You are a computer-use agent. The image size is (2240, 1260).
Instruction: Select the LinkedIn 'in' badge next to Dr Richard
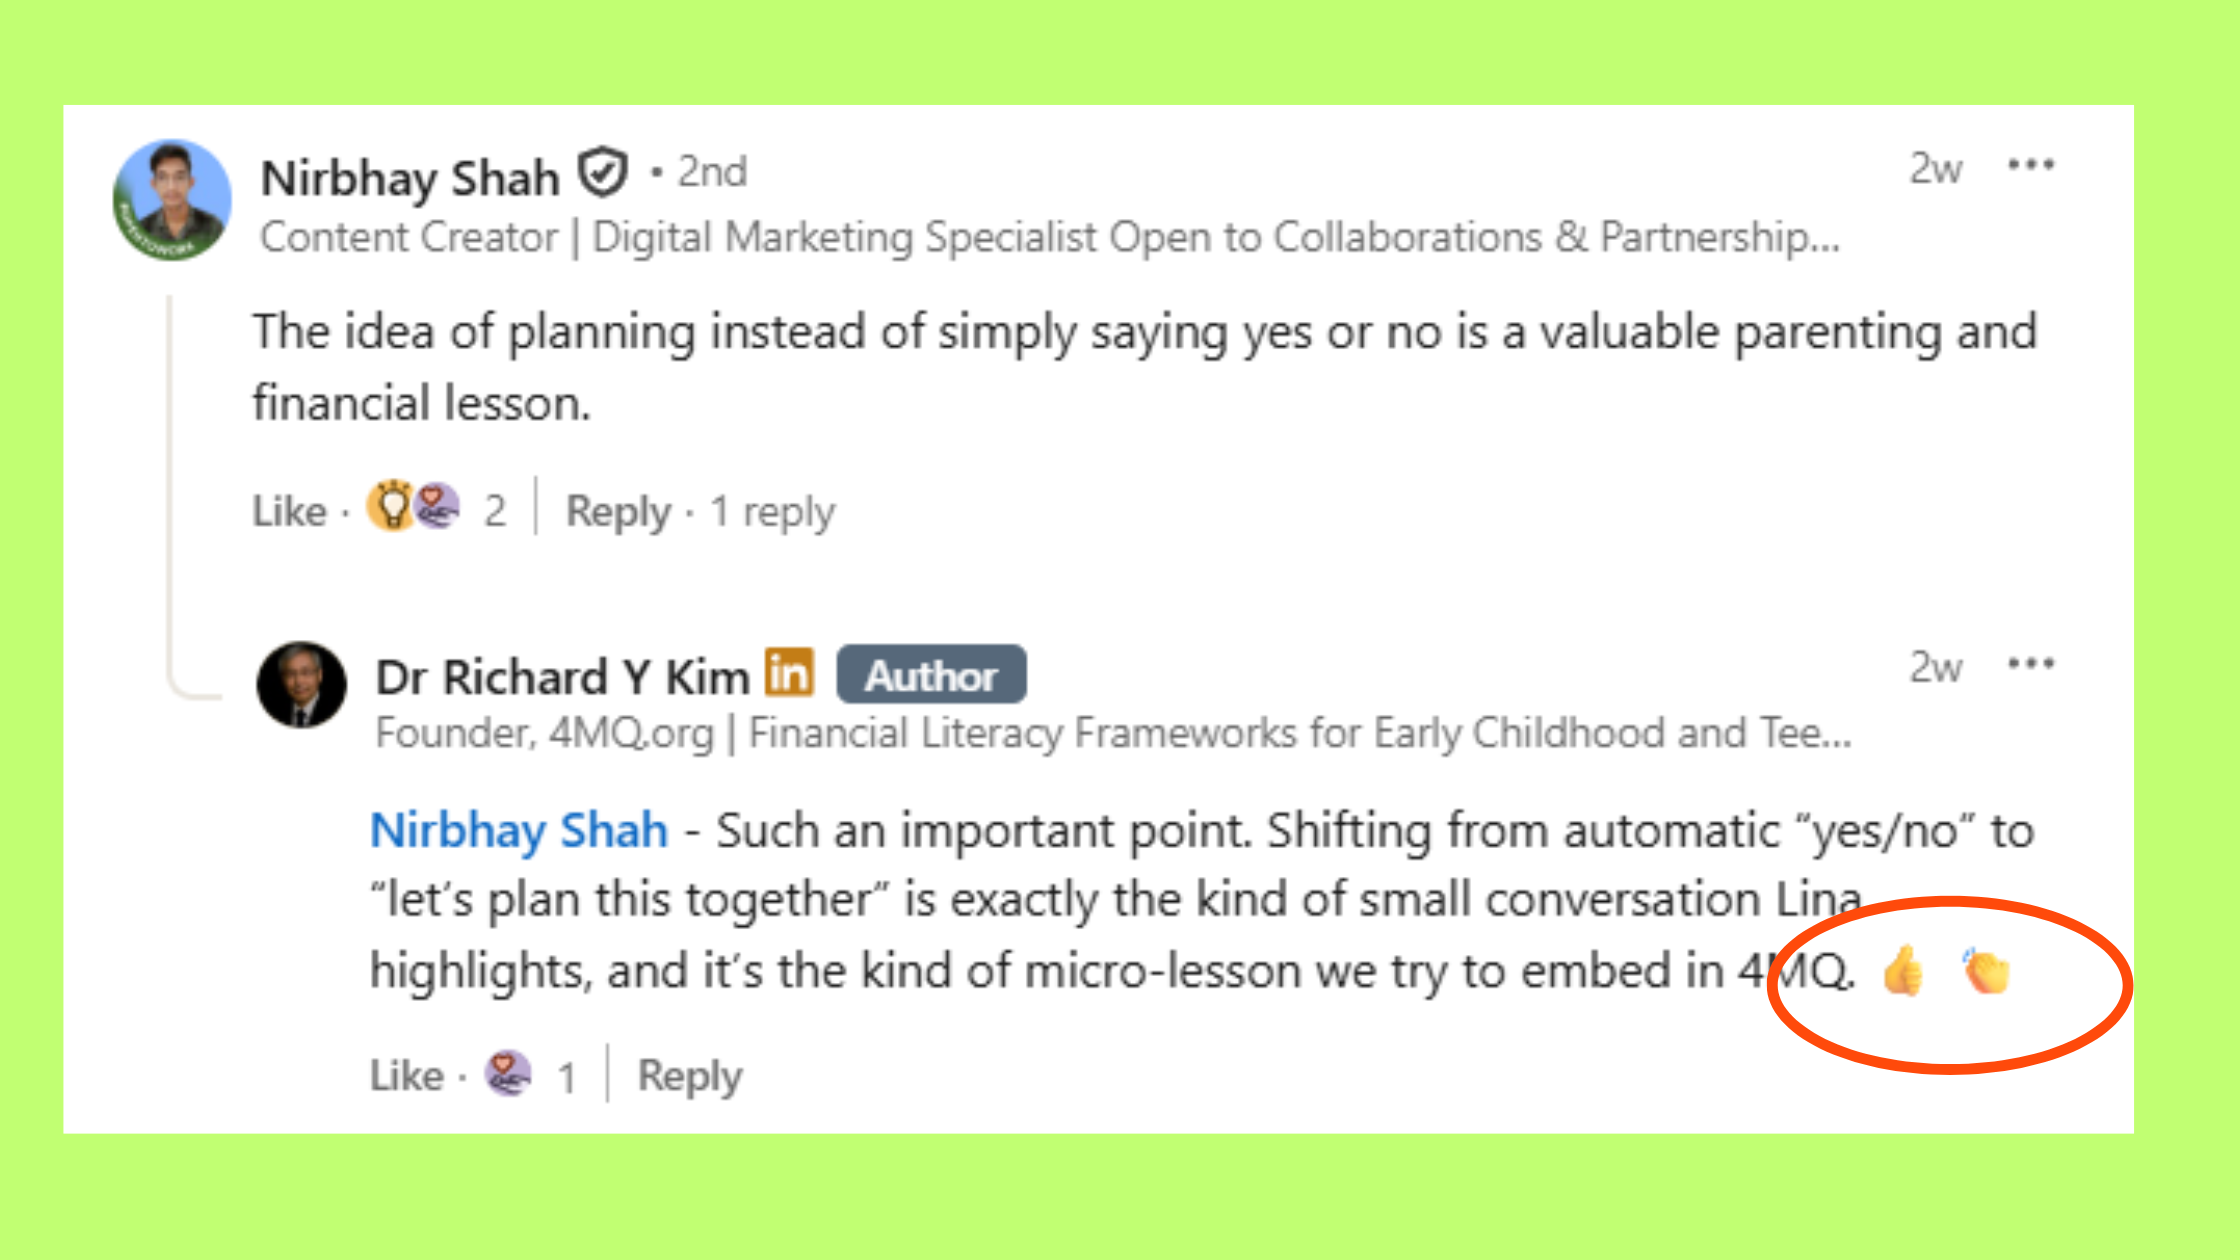point(790,673)
